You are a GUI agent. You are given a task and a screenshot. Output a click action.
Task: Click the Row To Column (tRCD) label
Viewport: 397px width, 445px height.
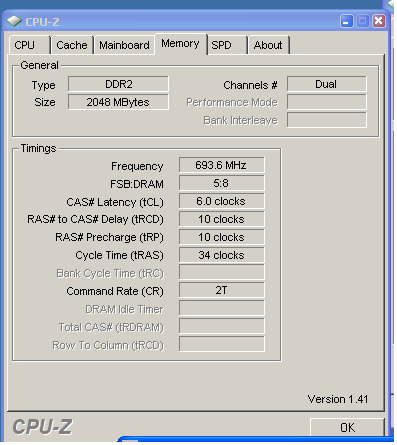108,345
